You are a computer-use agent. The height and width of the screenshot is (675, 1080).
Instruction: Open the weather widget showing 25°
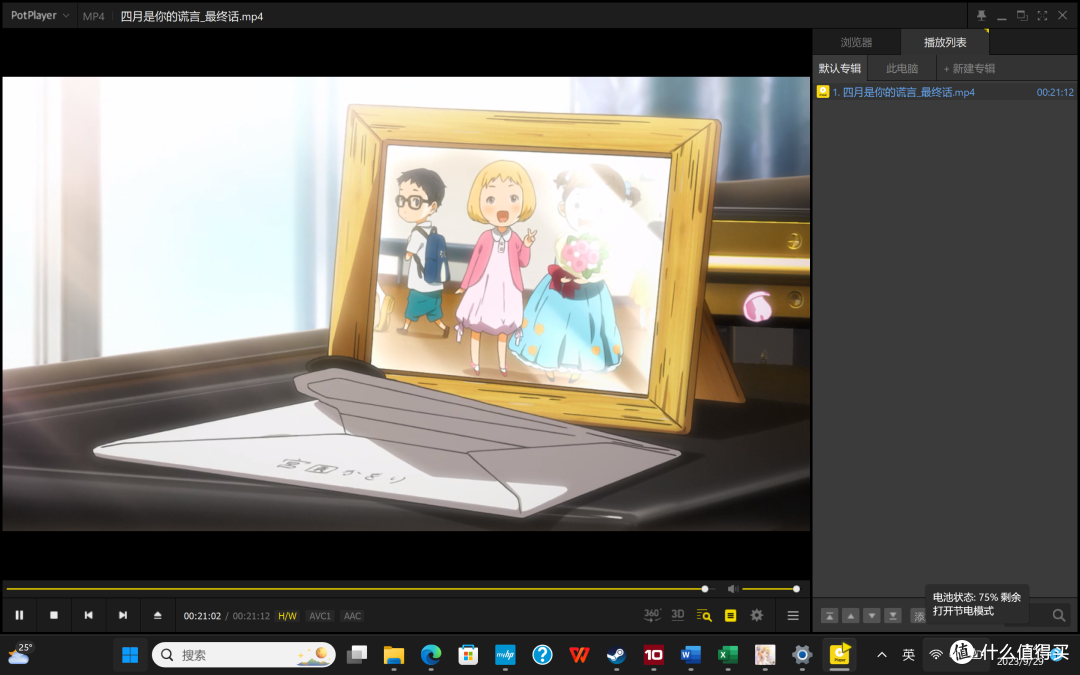[x=19, y=654]
